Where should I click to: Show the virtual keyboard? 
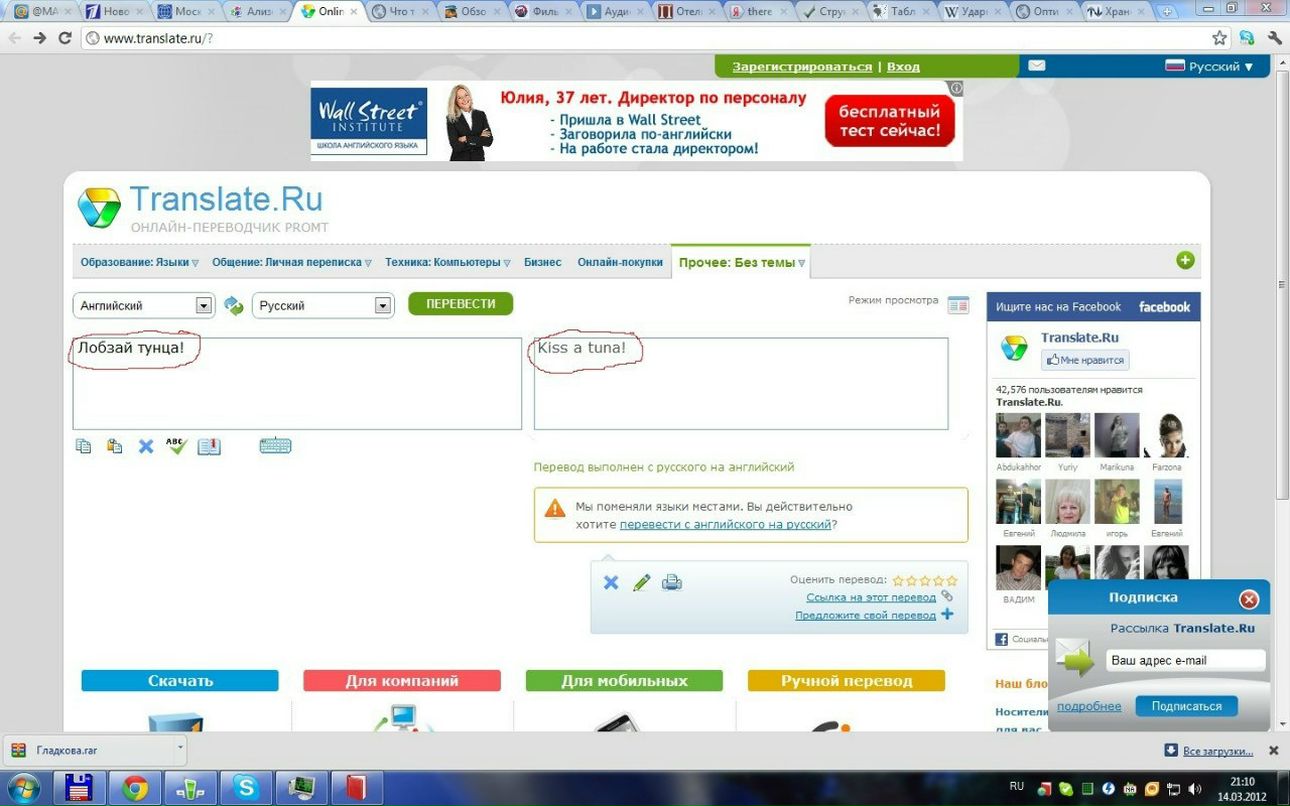point(275,446)
